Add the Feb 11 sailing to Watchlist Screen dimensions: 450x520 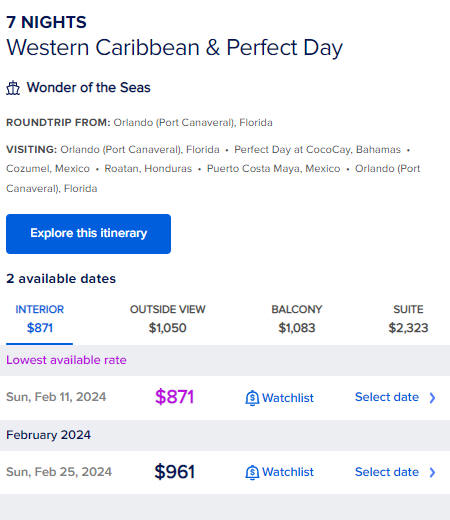[x=280, y=398]
